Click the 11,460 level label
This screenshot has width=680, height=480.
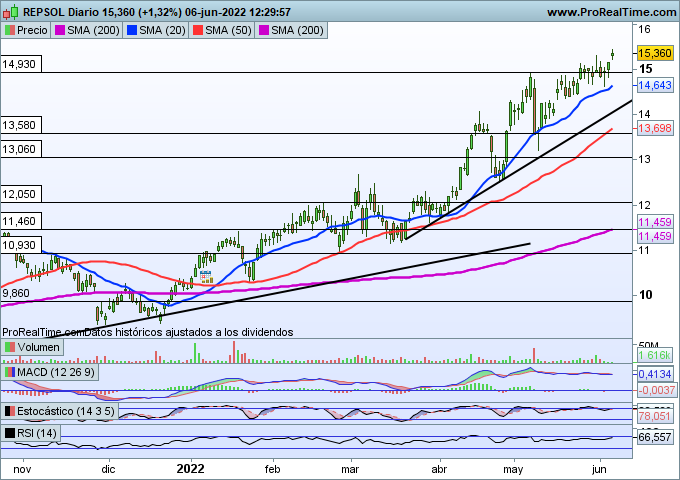21,221
